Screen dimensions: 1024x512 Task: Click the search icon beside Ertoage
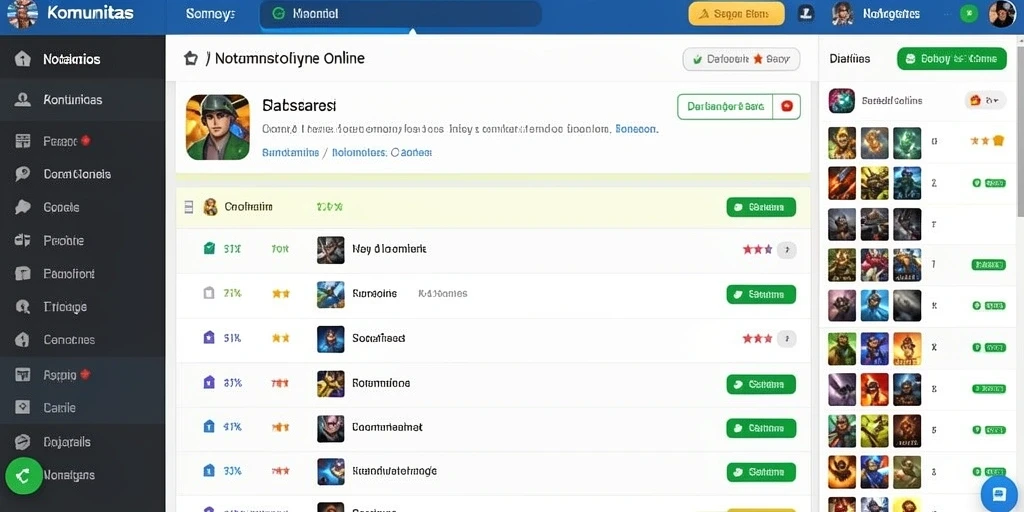coord(23,306)
